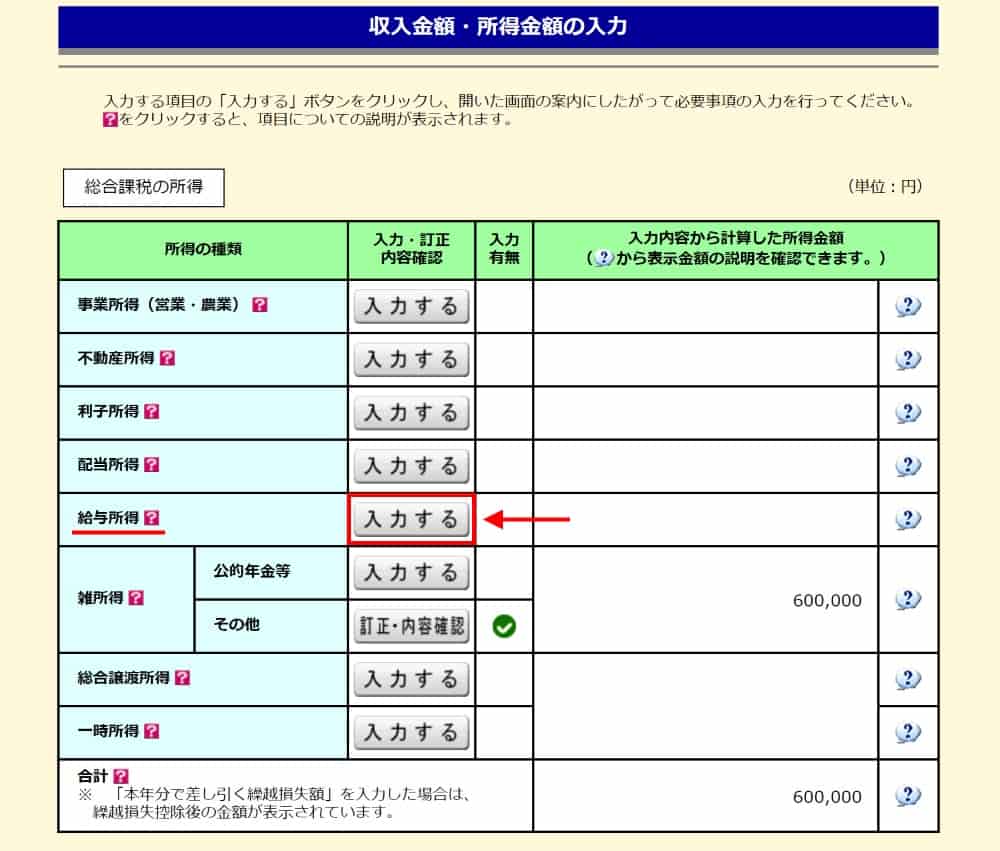The height and width of the screenshot is (851, 1000).
Task: Click red question icon beside 給与所得
Action: point(152,518)
